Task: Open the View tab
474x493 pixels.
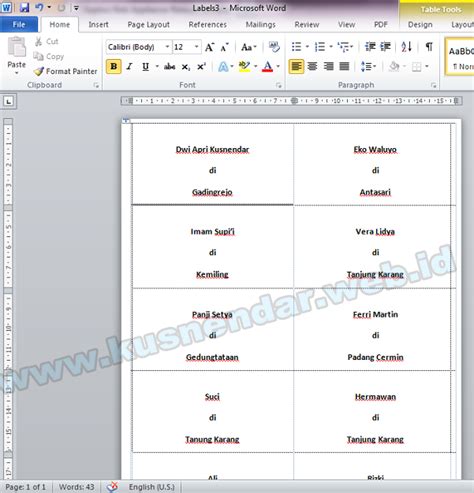Action: 346,24
